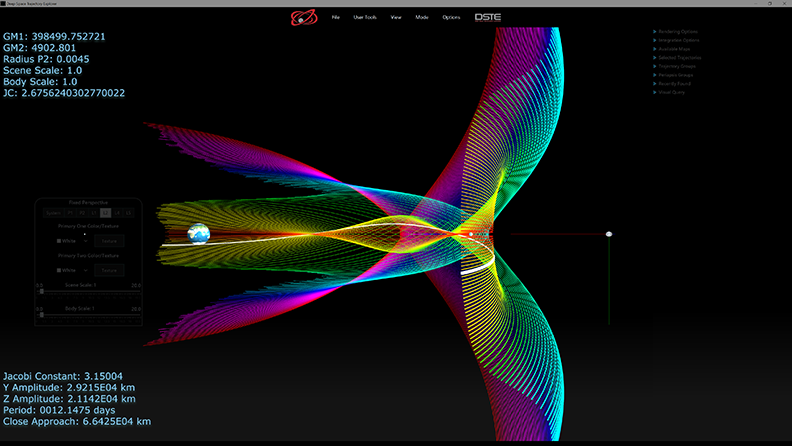
Task: Click Texture button for Primary Two
Action: click(x=110, y=270)
